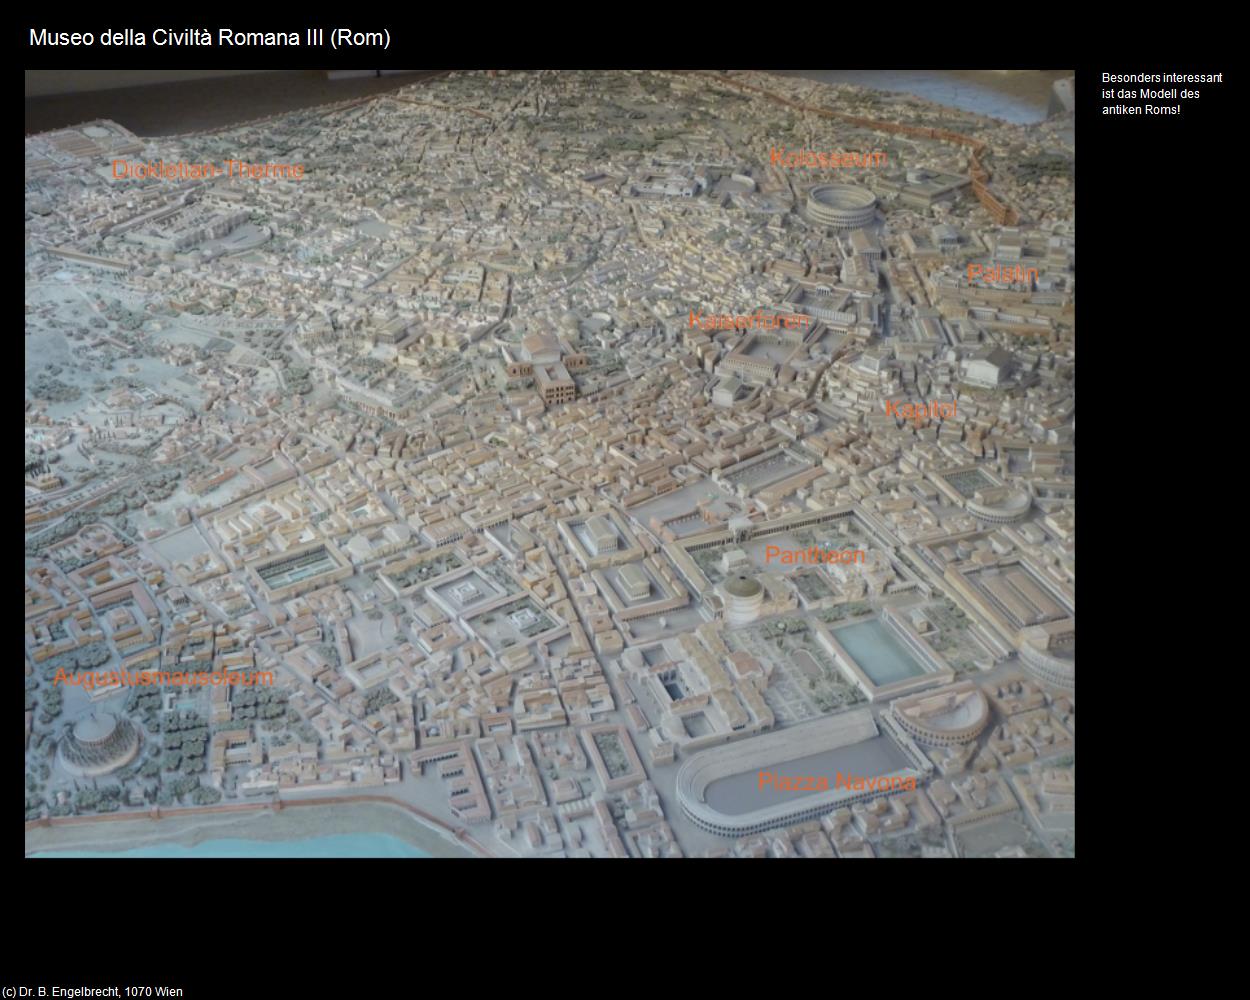Screen dimensions: 1250x1000
Task: Click the 'Kolosseum' label on the photo
Action: click(x=828, y=158)
